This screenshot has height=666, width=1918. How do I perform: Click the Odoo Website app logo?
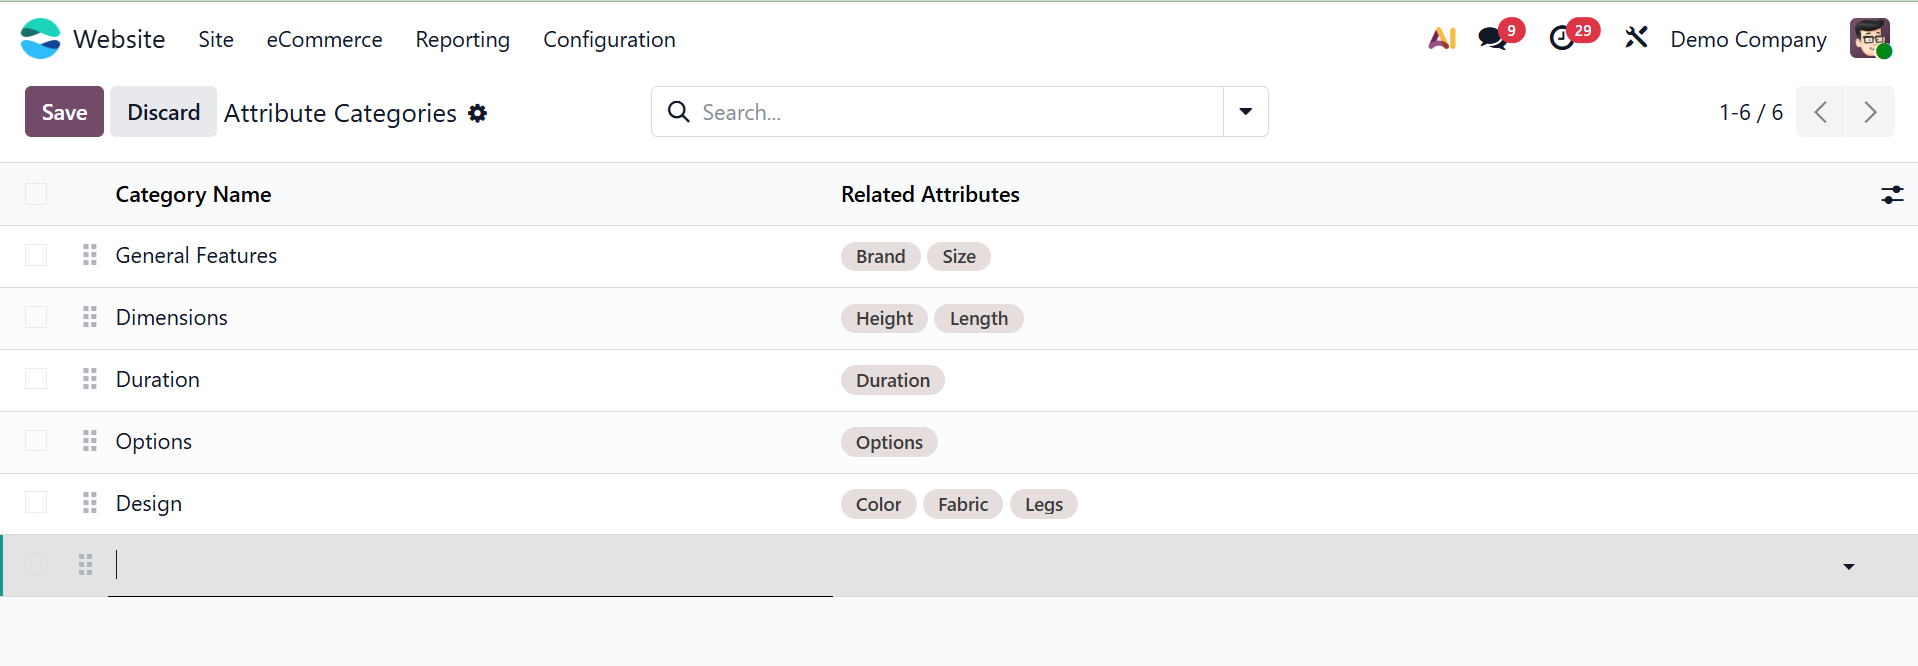click(x=40, y=39)
